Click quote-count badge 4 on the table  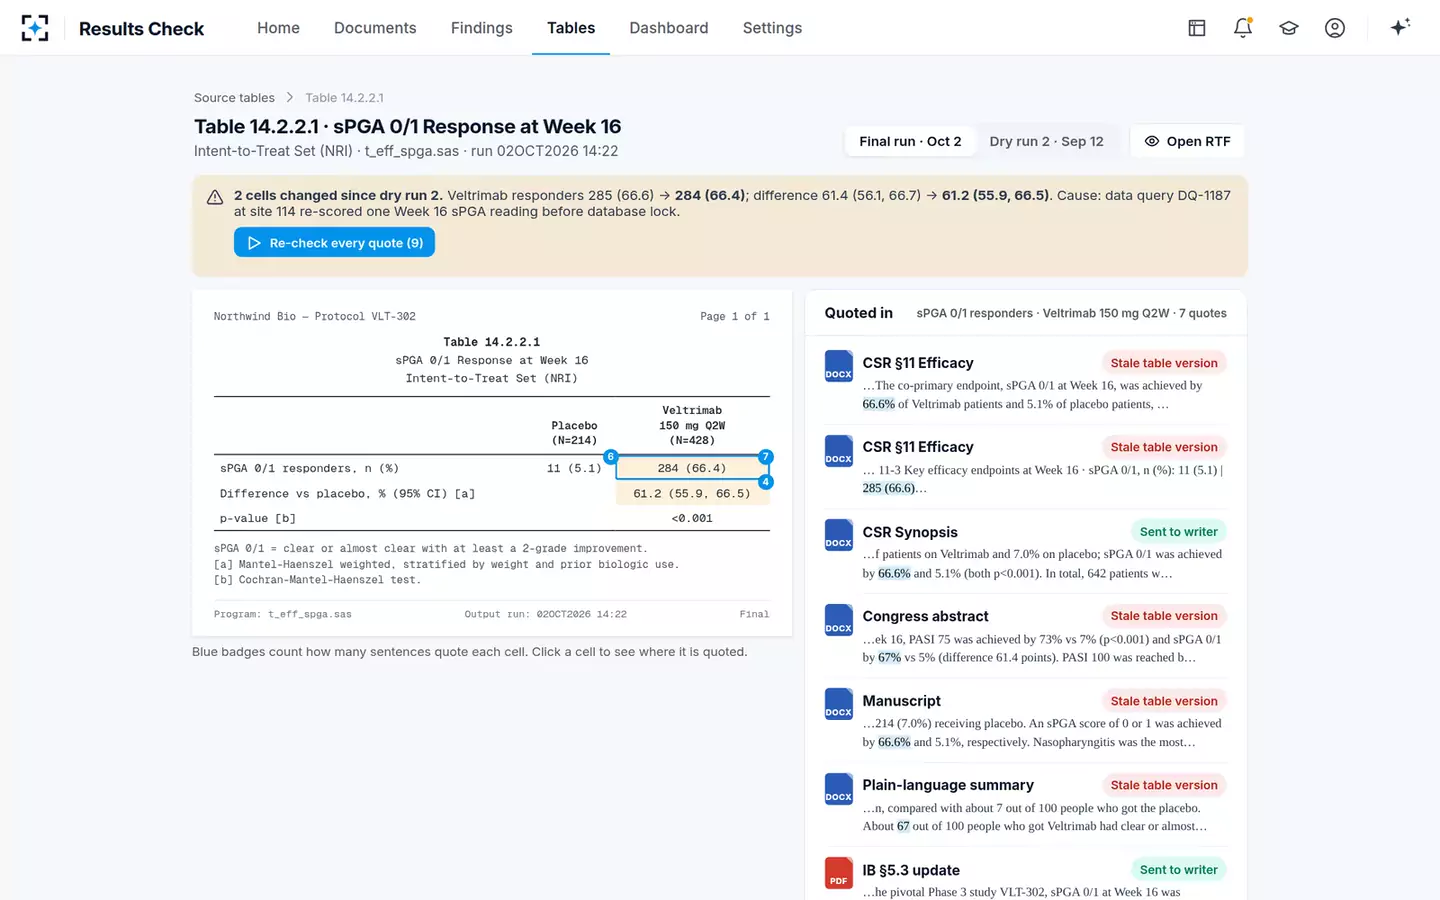pos(766,482)
